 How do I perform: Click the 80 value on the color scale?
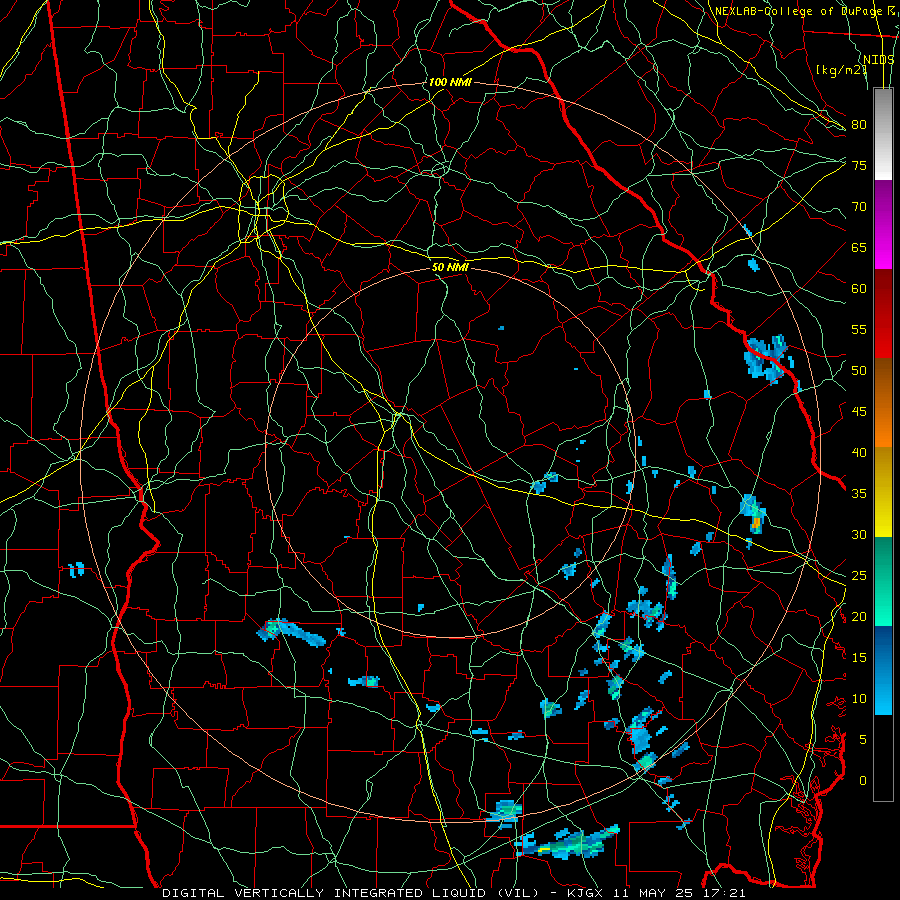(859, 125)
